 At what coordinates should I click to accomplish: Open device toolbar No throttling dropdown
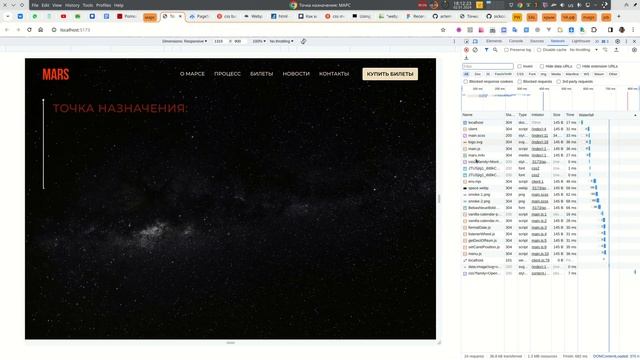point(281,41)
